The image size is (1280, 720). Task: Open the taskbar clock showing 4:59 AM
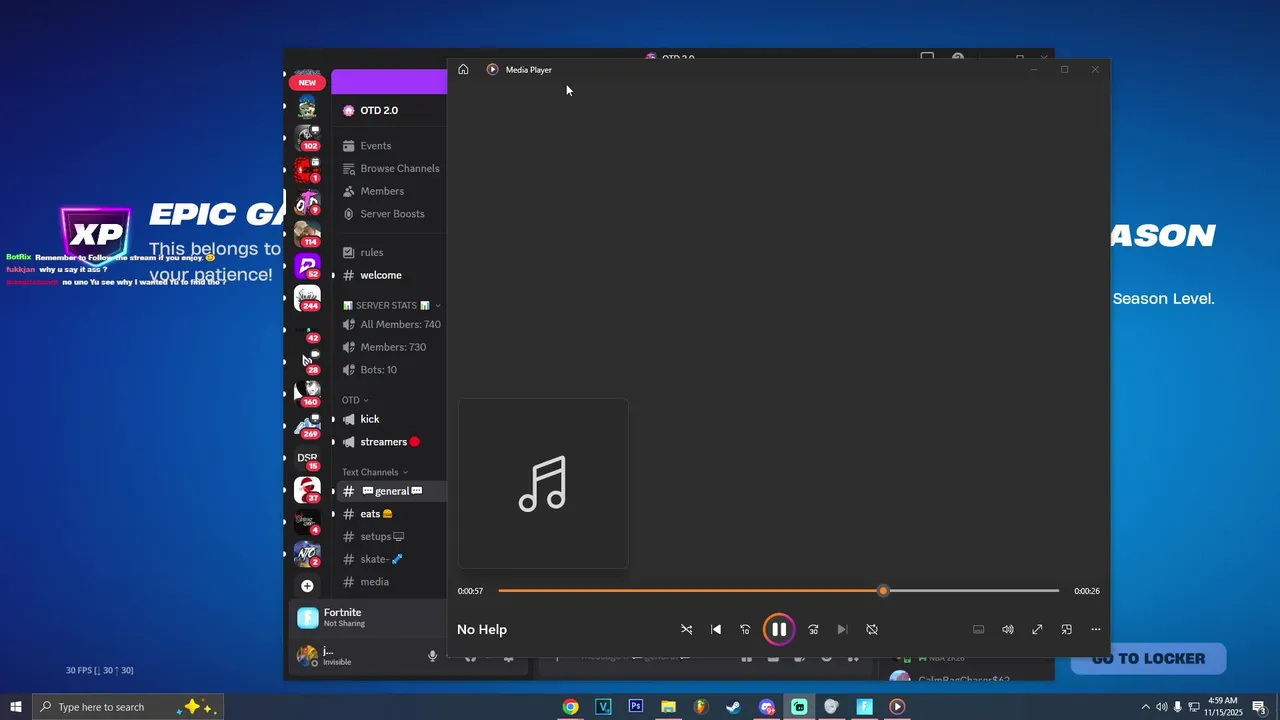click(x=1223, y=707)
